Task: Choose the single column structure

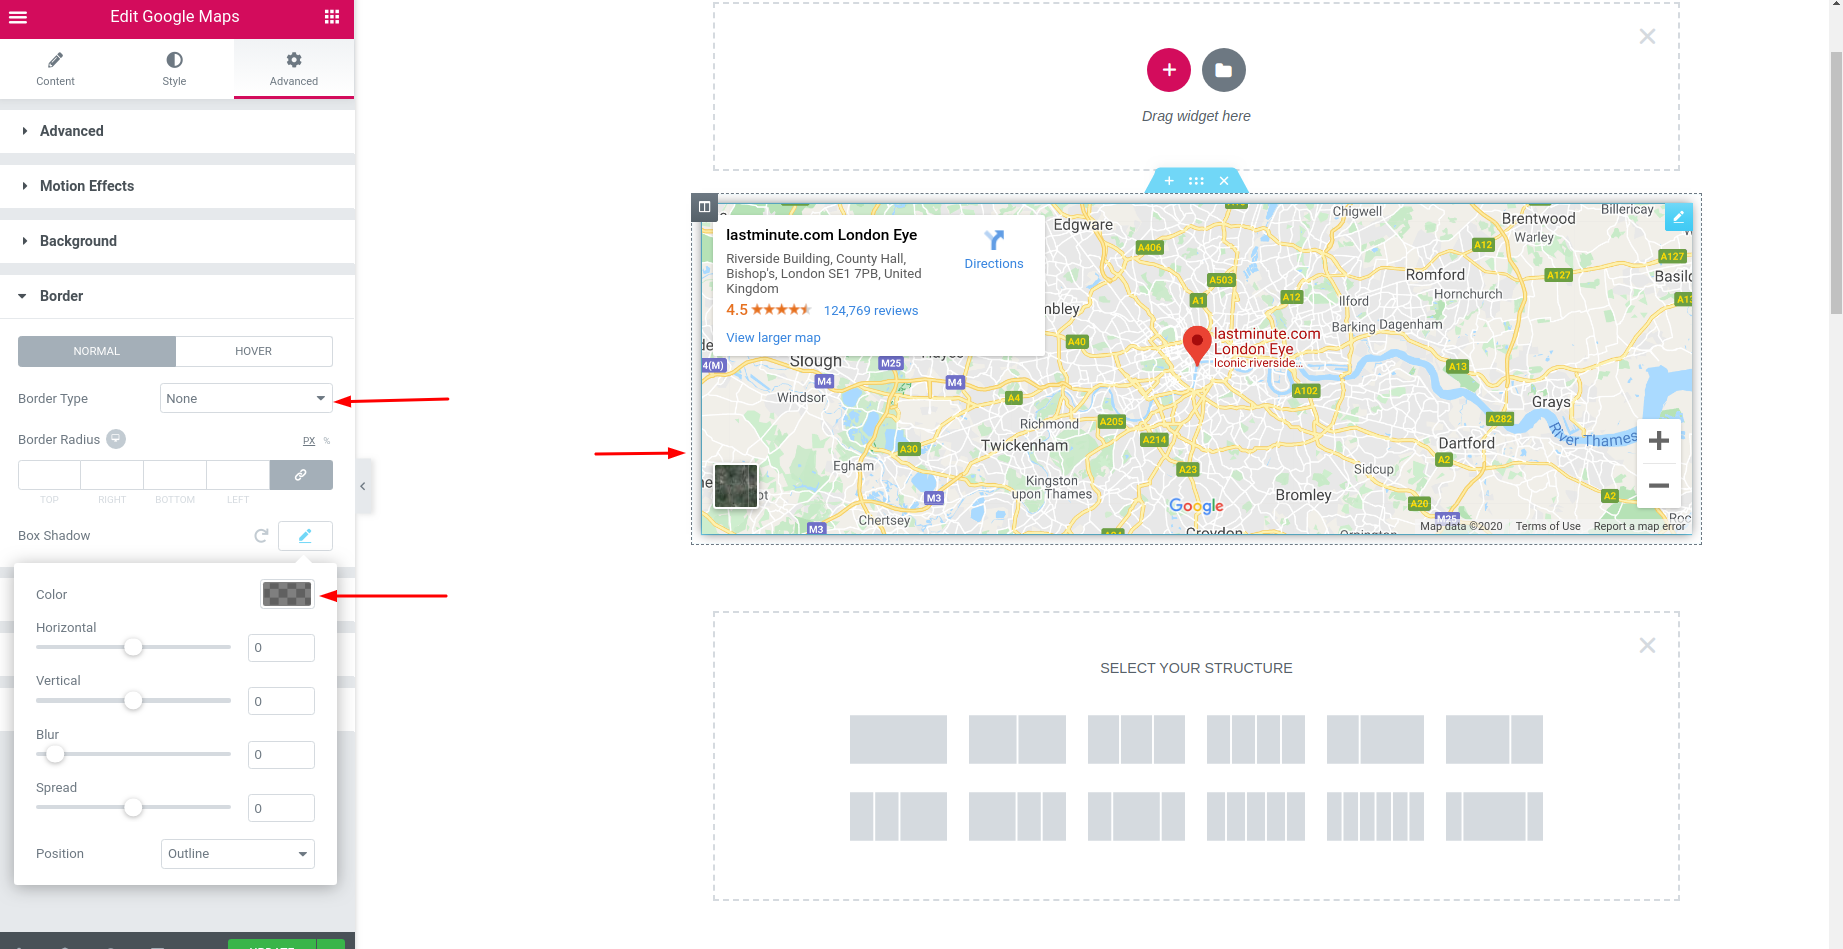Action: (898, 739)
